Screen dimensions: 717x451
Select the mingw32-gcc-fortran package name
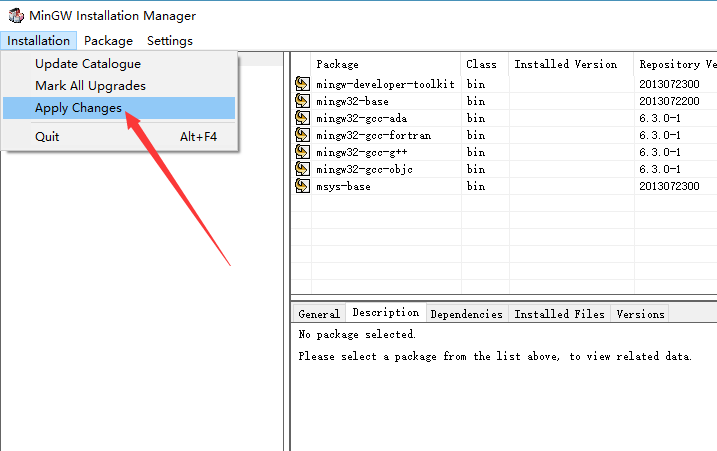click(x=373, y=135)
